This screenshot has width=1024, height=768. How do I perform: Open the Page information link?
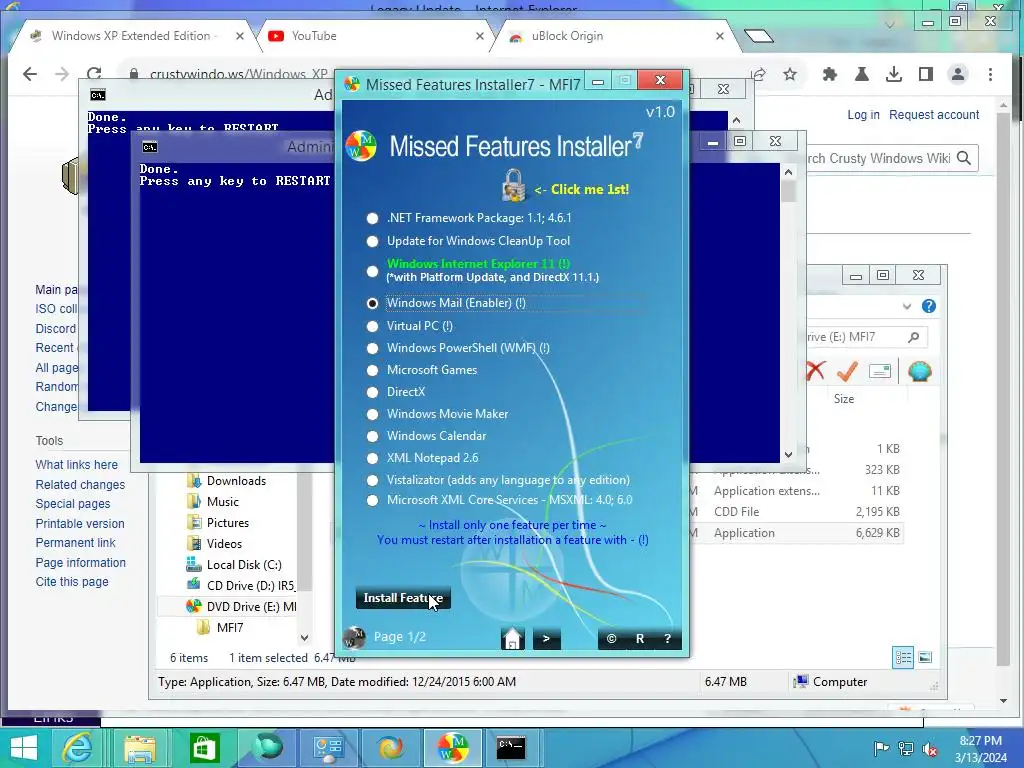tap(80, 563)
